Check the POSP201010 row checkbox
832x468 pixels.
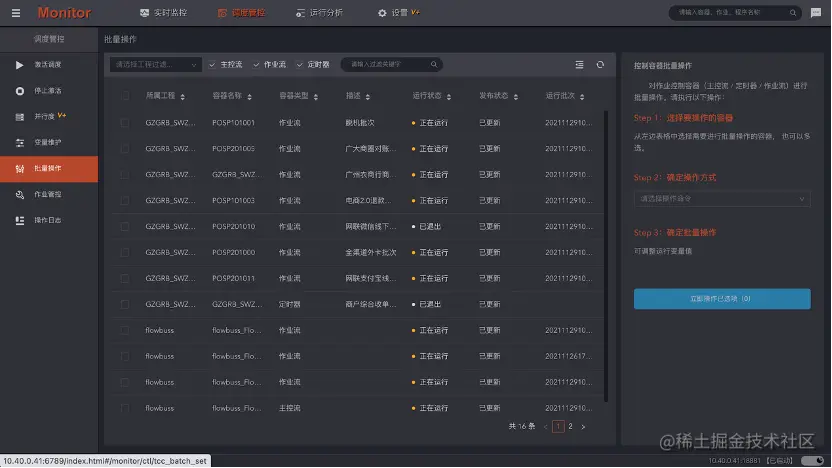click(x=125, y=227)
